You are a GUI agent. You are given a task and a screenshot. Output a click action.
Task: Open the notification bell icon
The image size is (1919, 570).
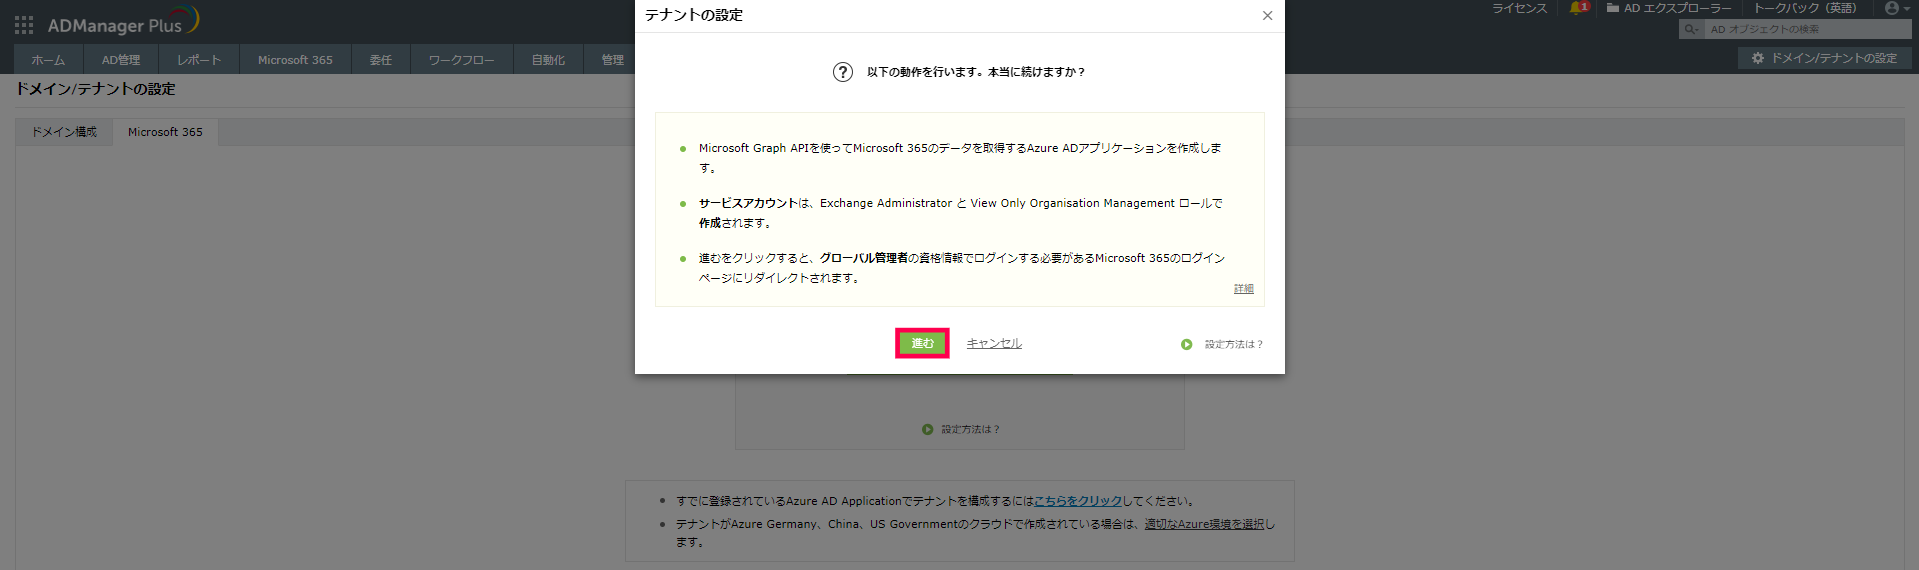[x=1578, y=8]
